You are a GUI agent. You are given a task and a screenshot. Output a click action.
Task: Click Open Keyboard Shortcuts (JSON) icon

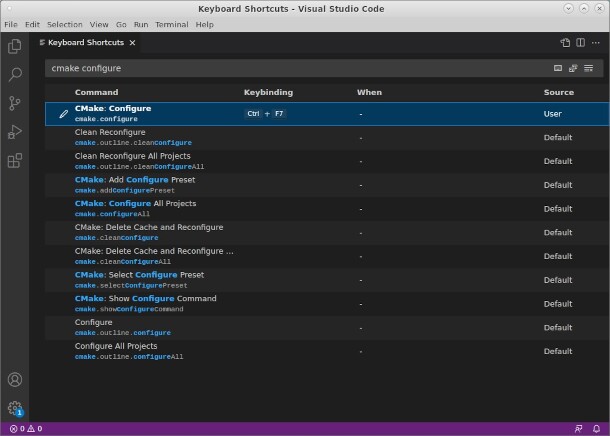pyautogui.click(x=565, y=43)
